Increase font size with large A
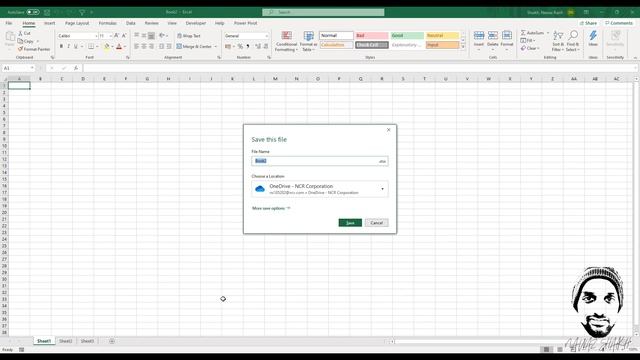640x360 pixels. tap(116, 36)
